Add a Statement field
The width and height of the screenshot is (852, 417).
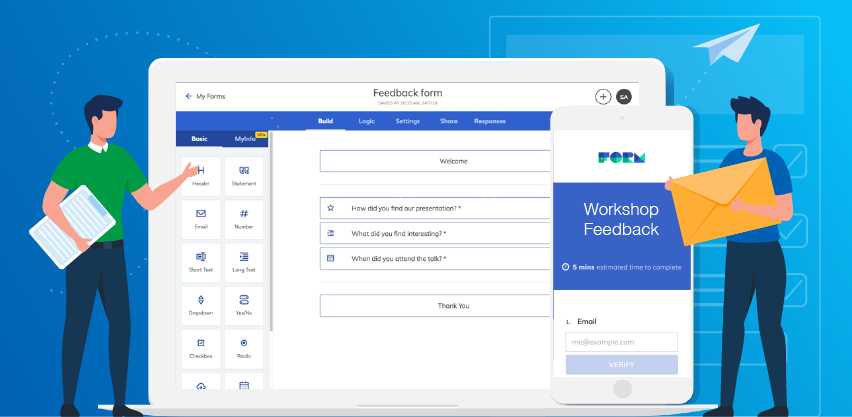click(244, 176)
